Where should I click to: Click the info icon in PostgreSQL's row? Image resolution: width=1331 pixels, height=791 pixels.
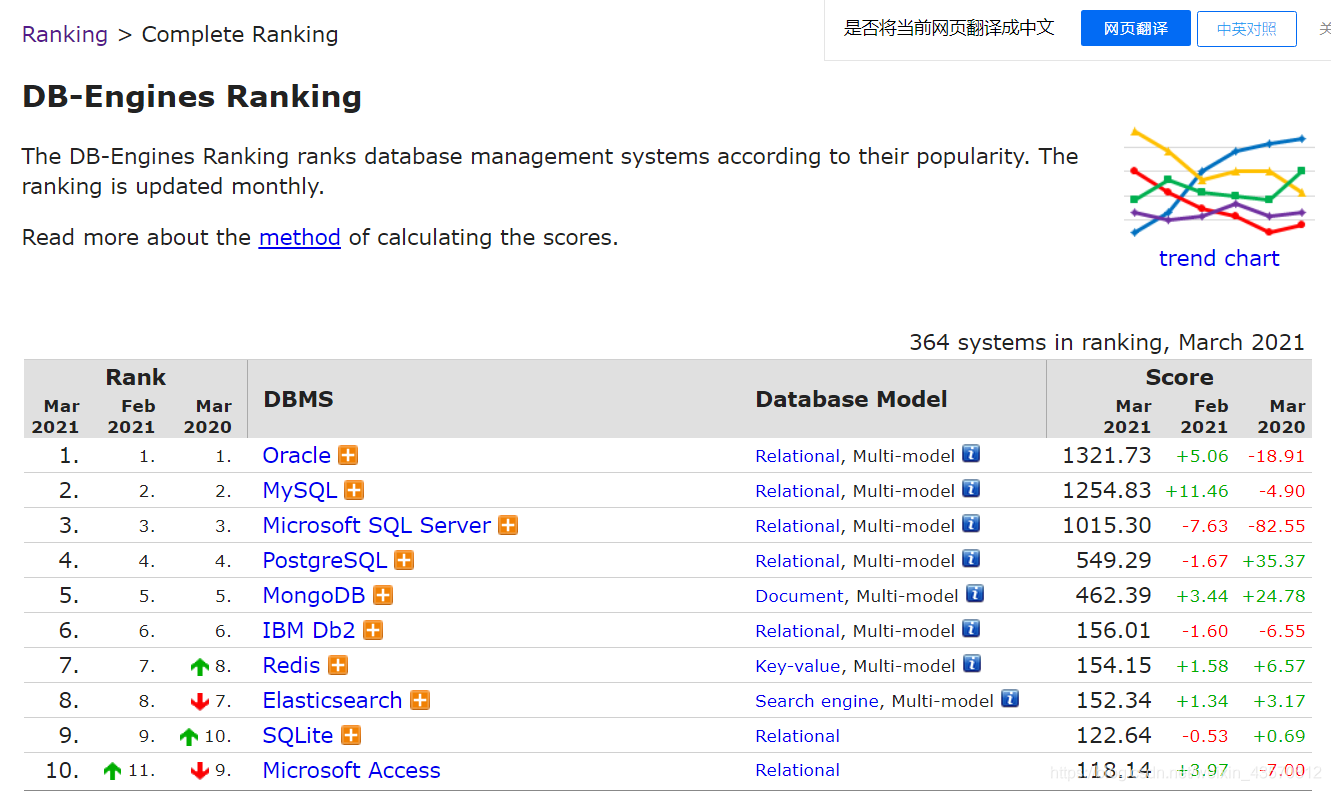(971, 559)
